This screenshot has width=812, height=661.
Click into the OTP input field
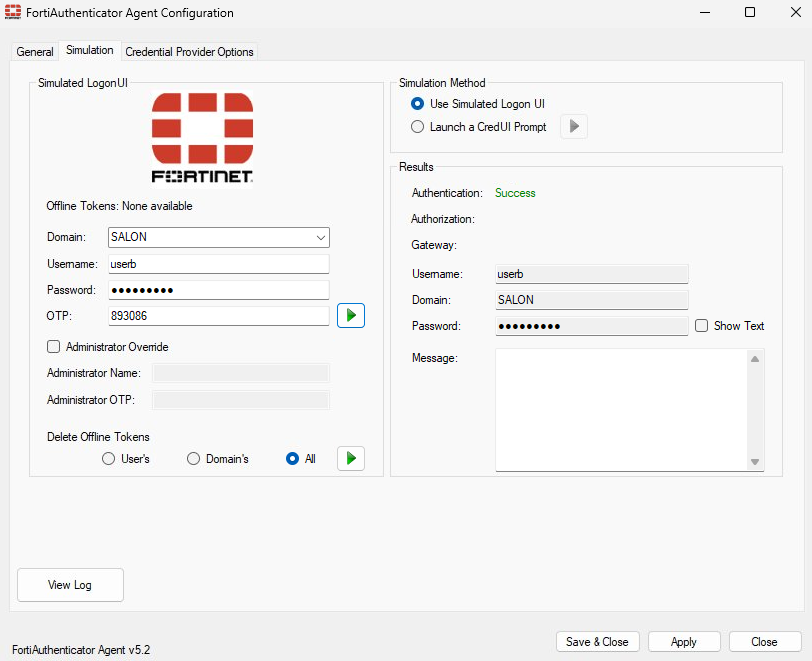coord(218,316)
